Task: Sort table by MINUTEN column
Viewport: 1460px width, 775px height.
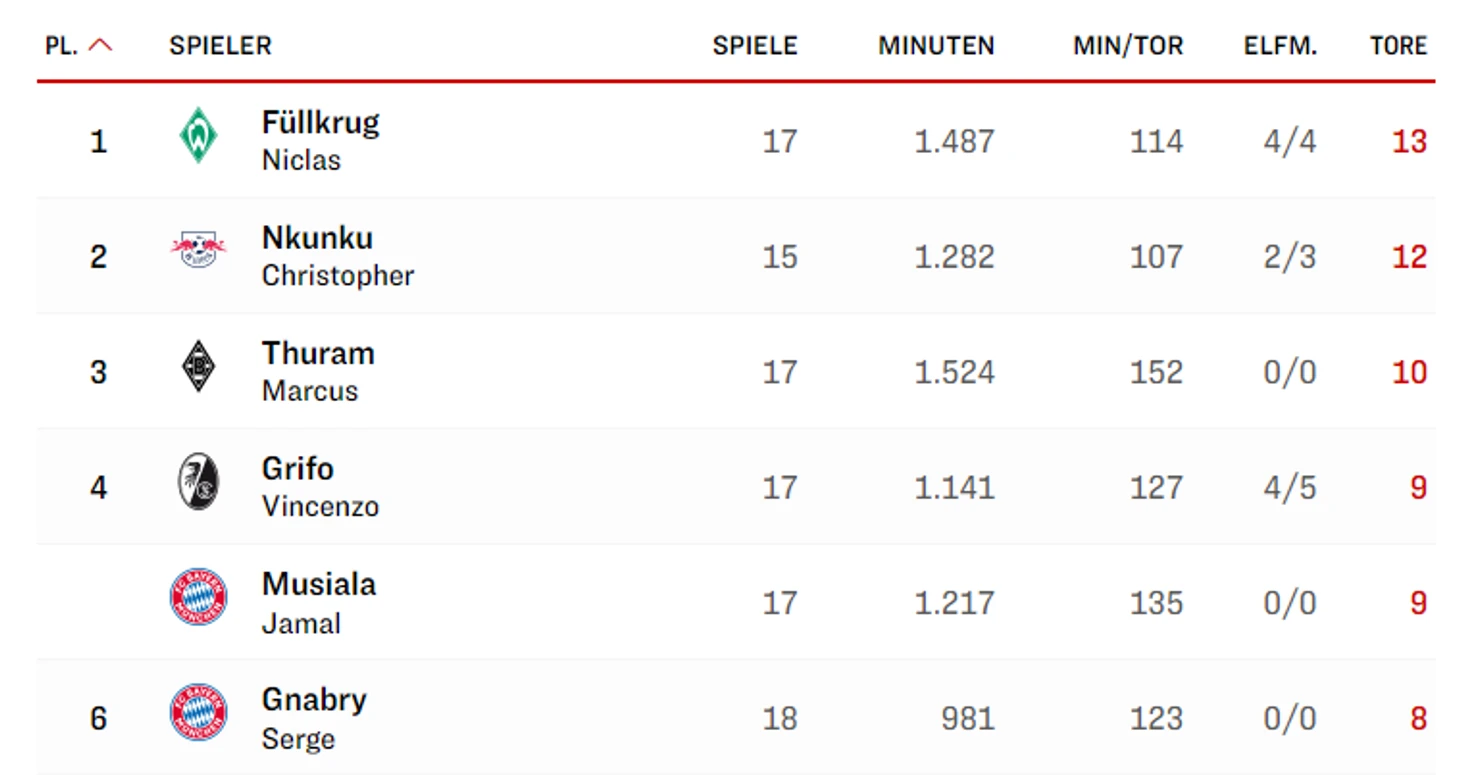Action: pos(936,46)
